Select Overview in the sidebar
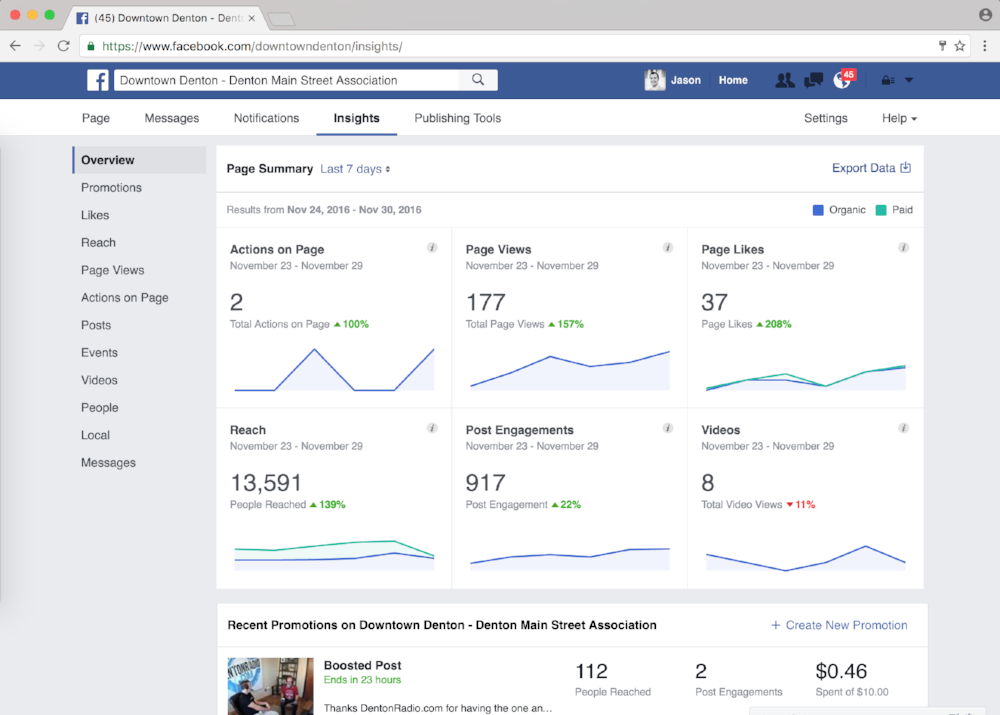 (x=140, y=160)
